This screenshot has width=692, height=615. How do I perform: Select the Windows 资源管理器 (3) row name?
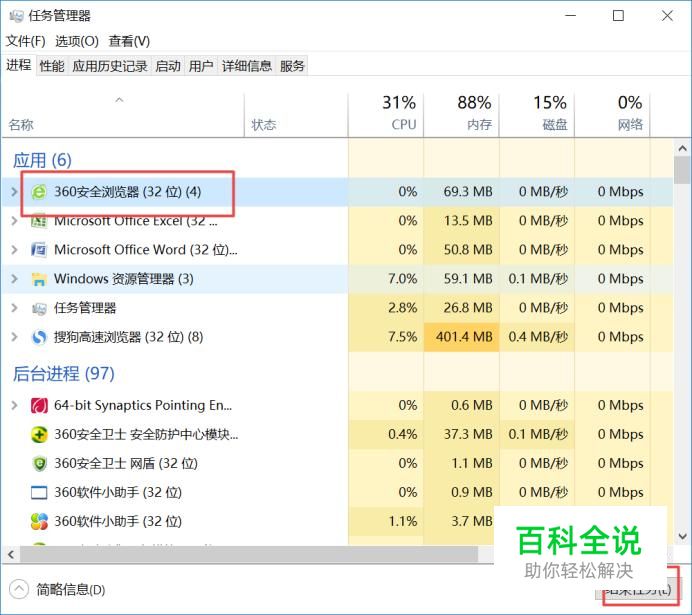(124, 279)
